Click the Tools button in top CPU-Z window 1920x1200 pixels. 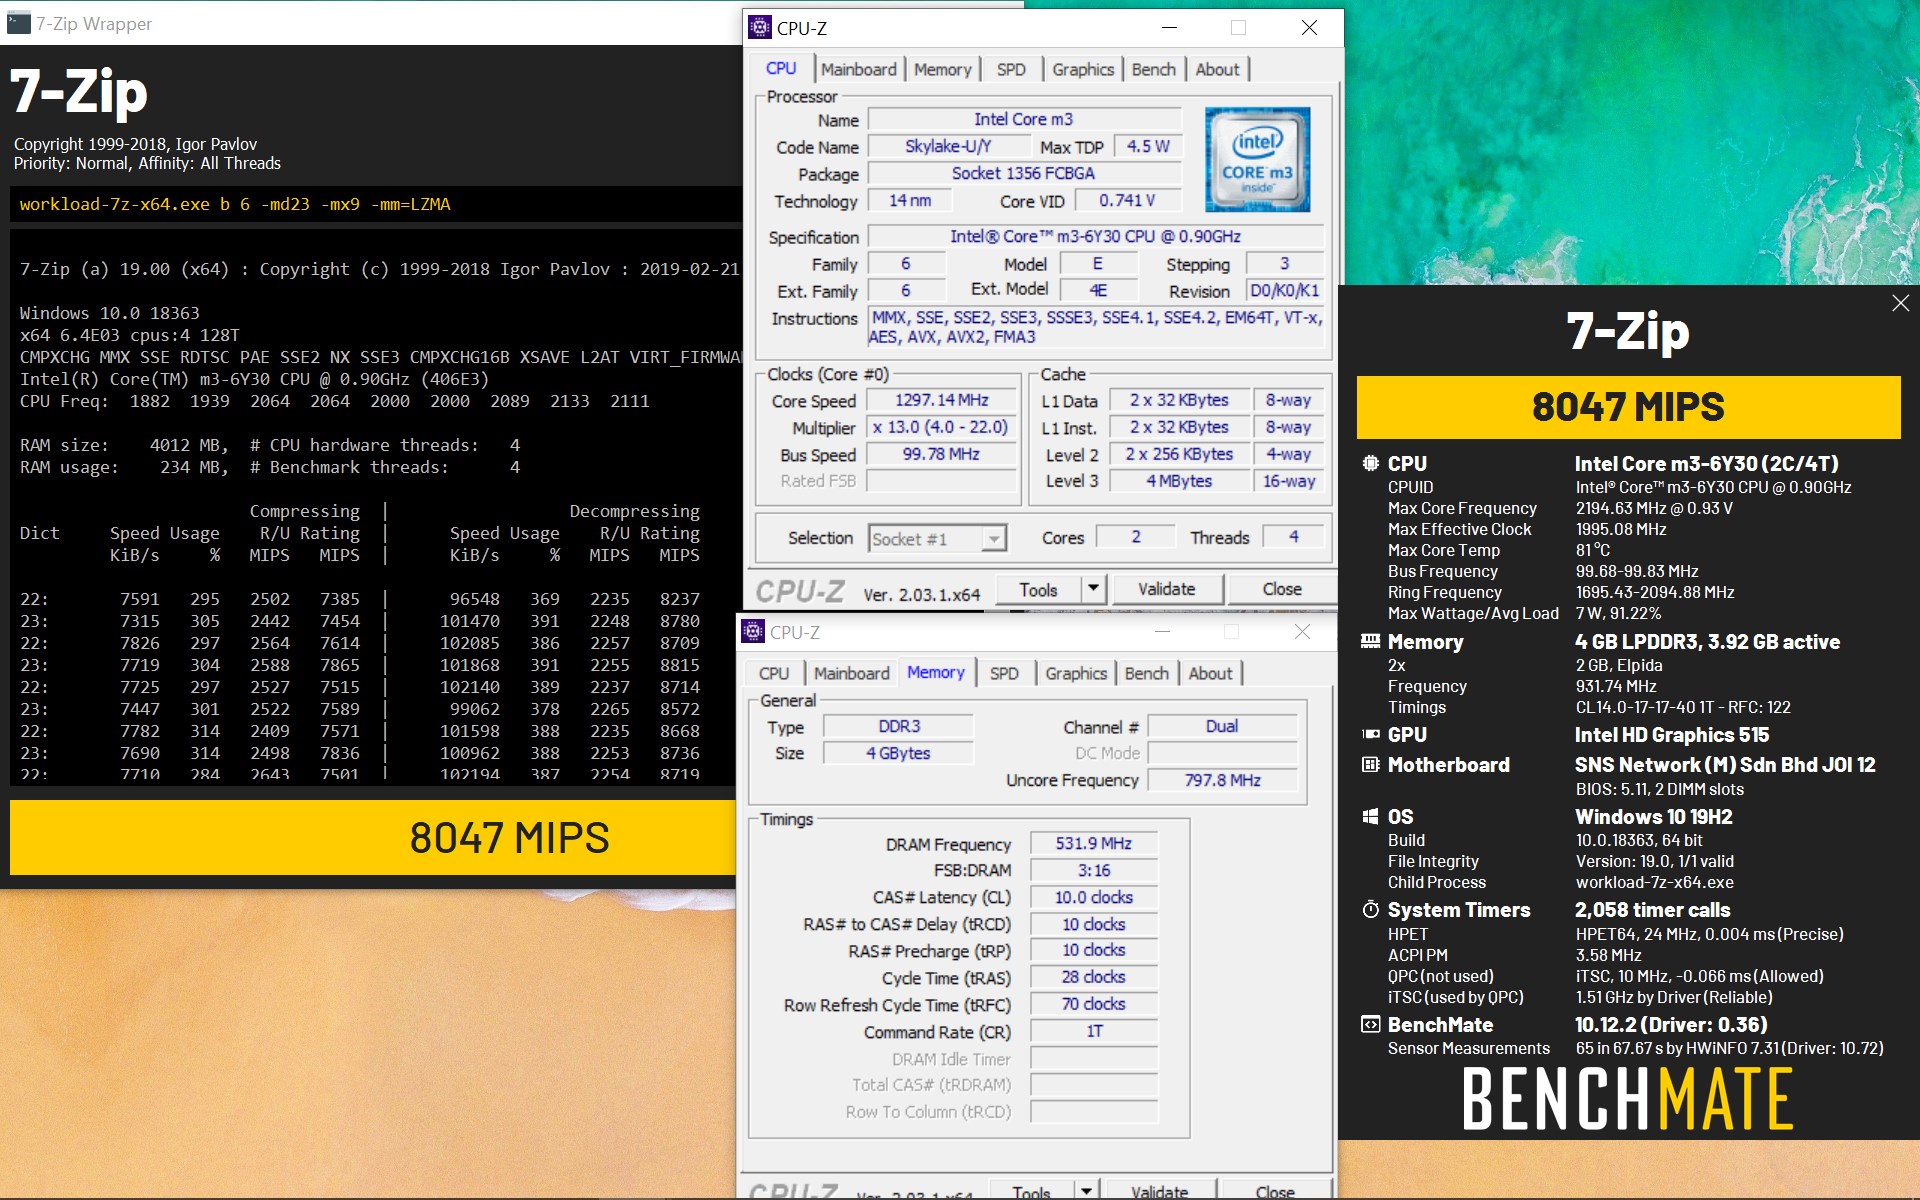pyautogui.click(x=1038, y=589)
